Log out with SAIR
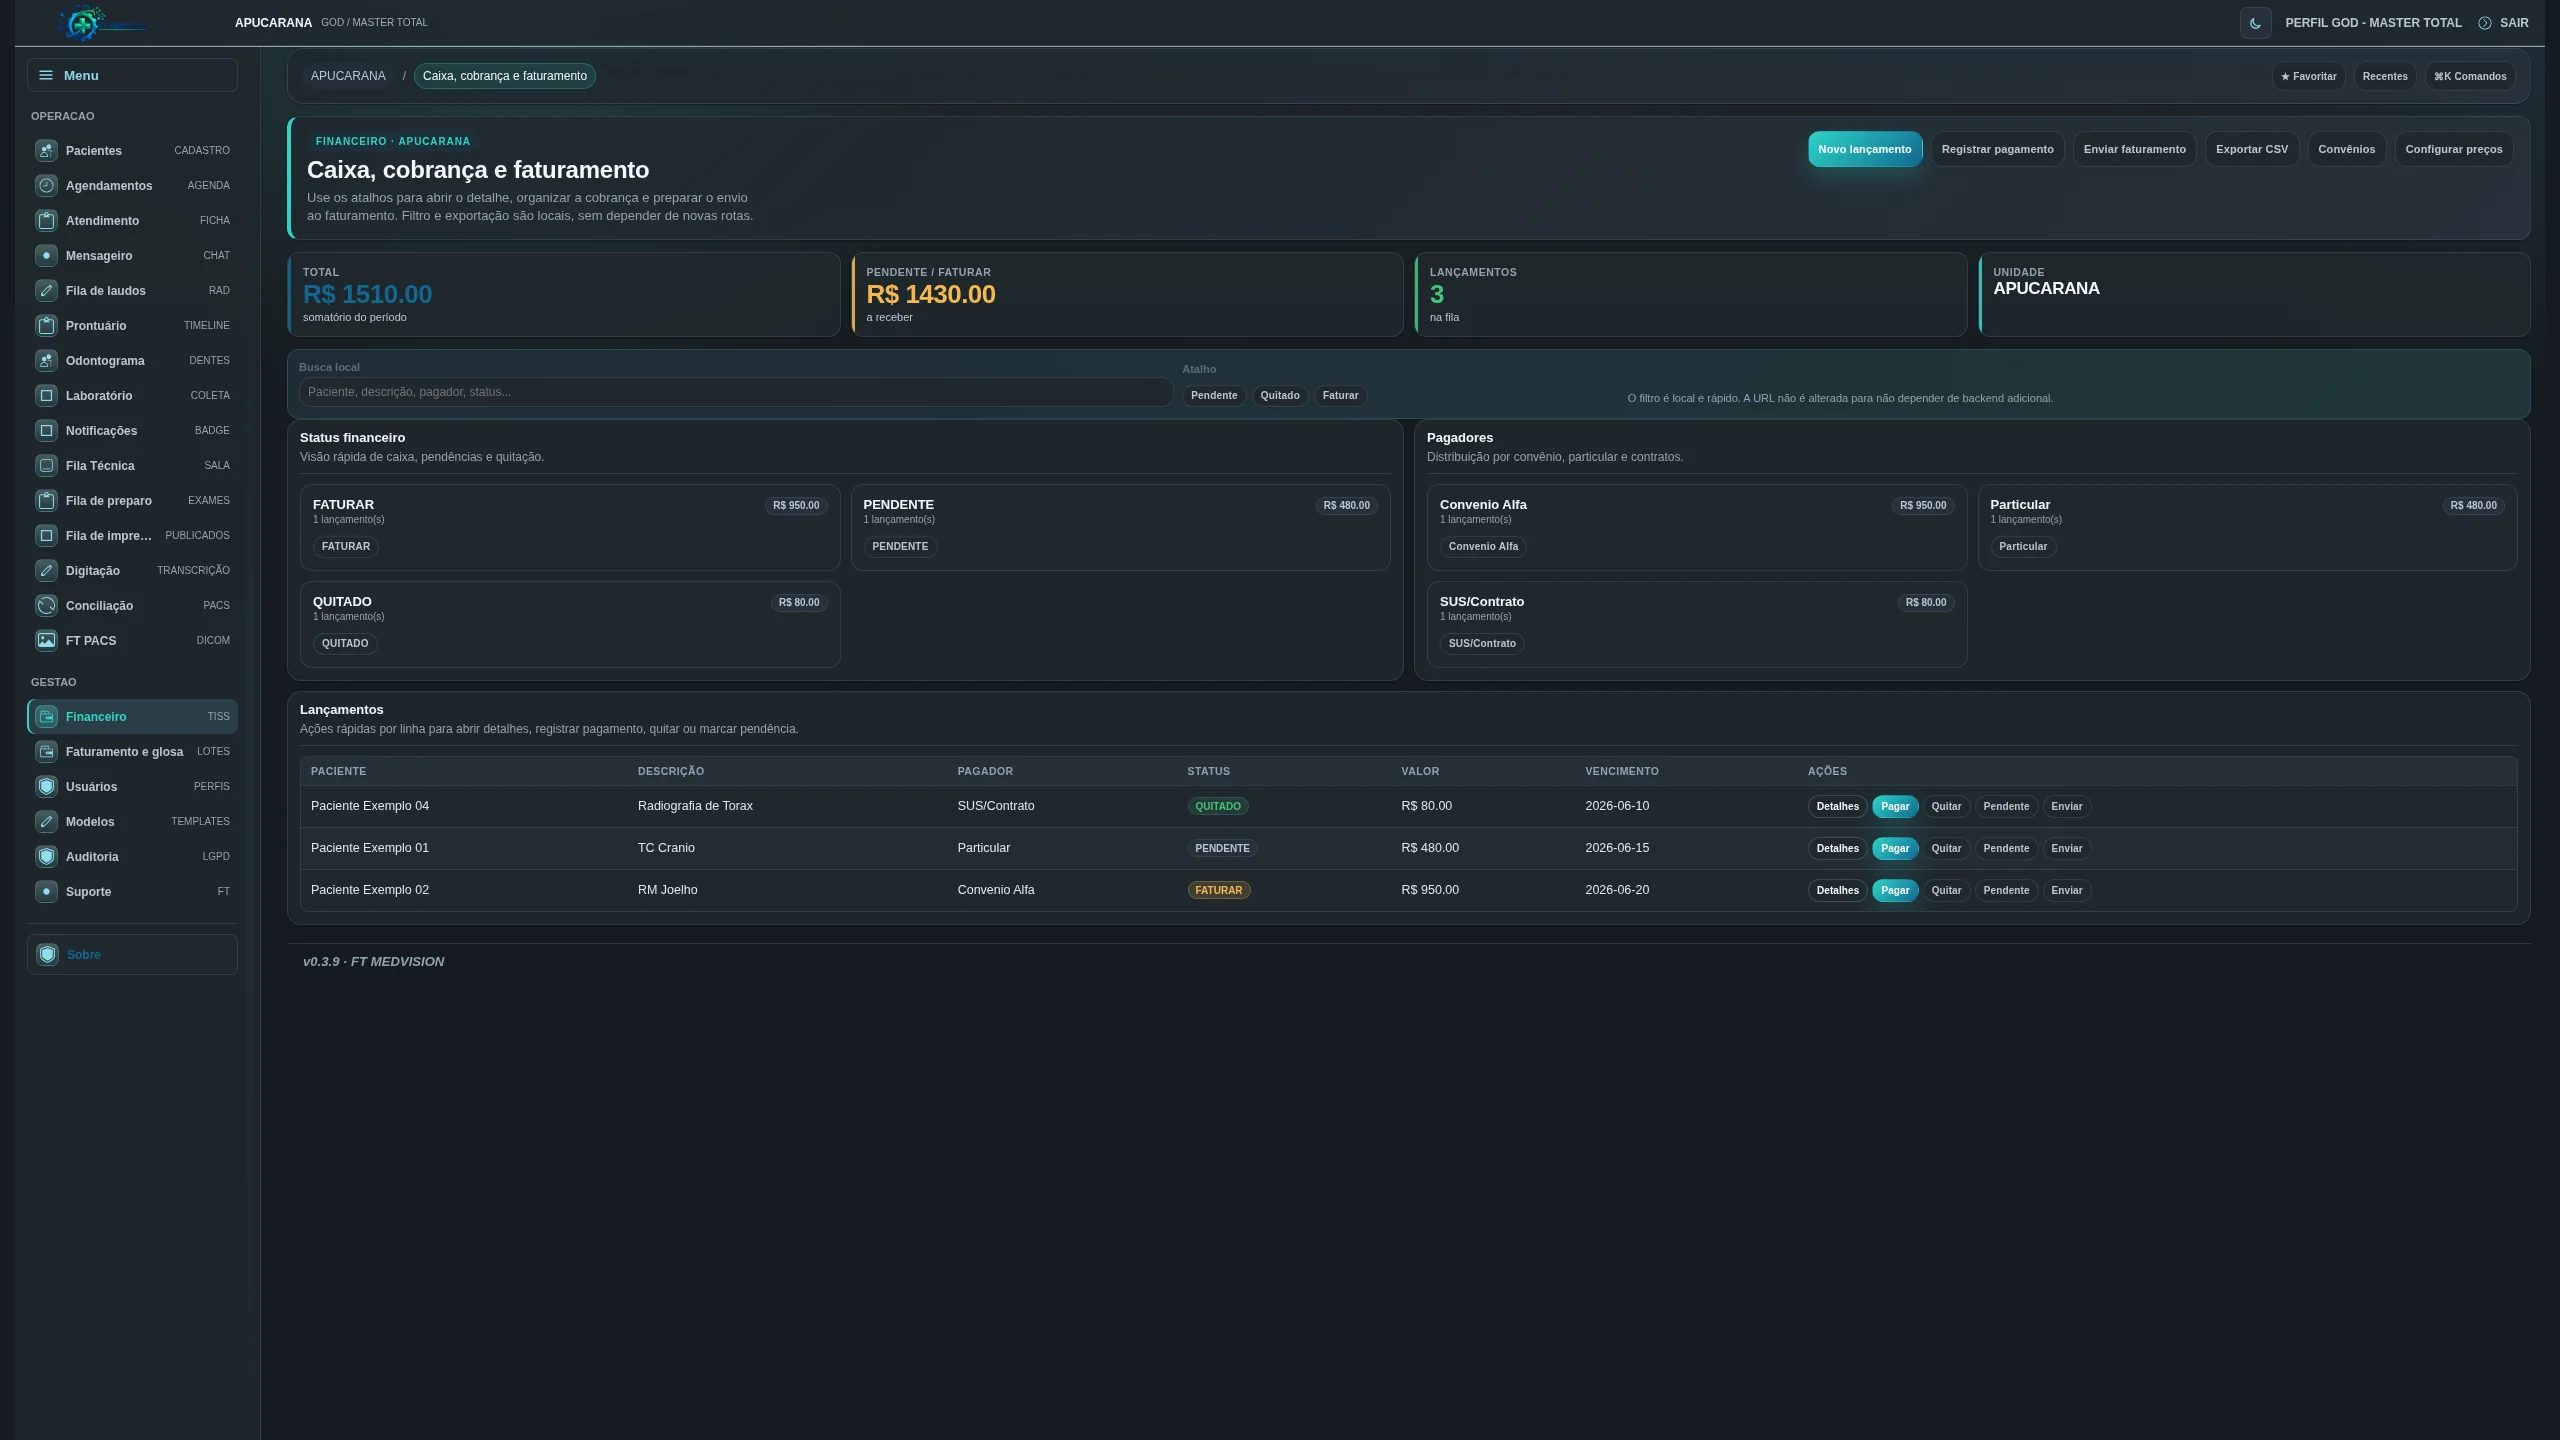Viewport: 2560px width, 1440px height. click(2503, 23)
